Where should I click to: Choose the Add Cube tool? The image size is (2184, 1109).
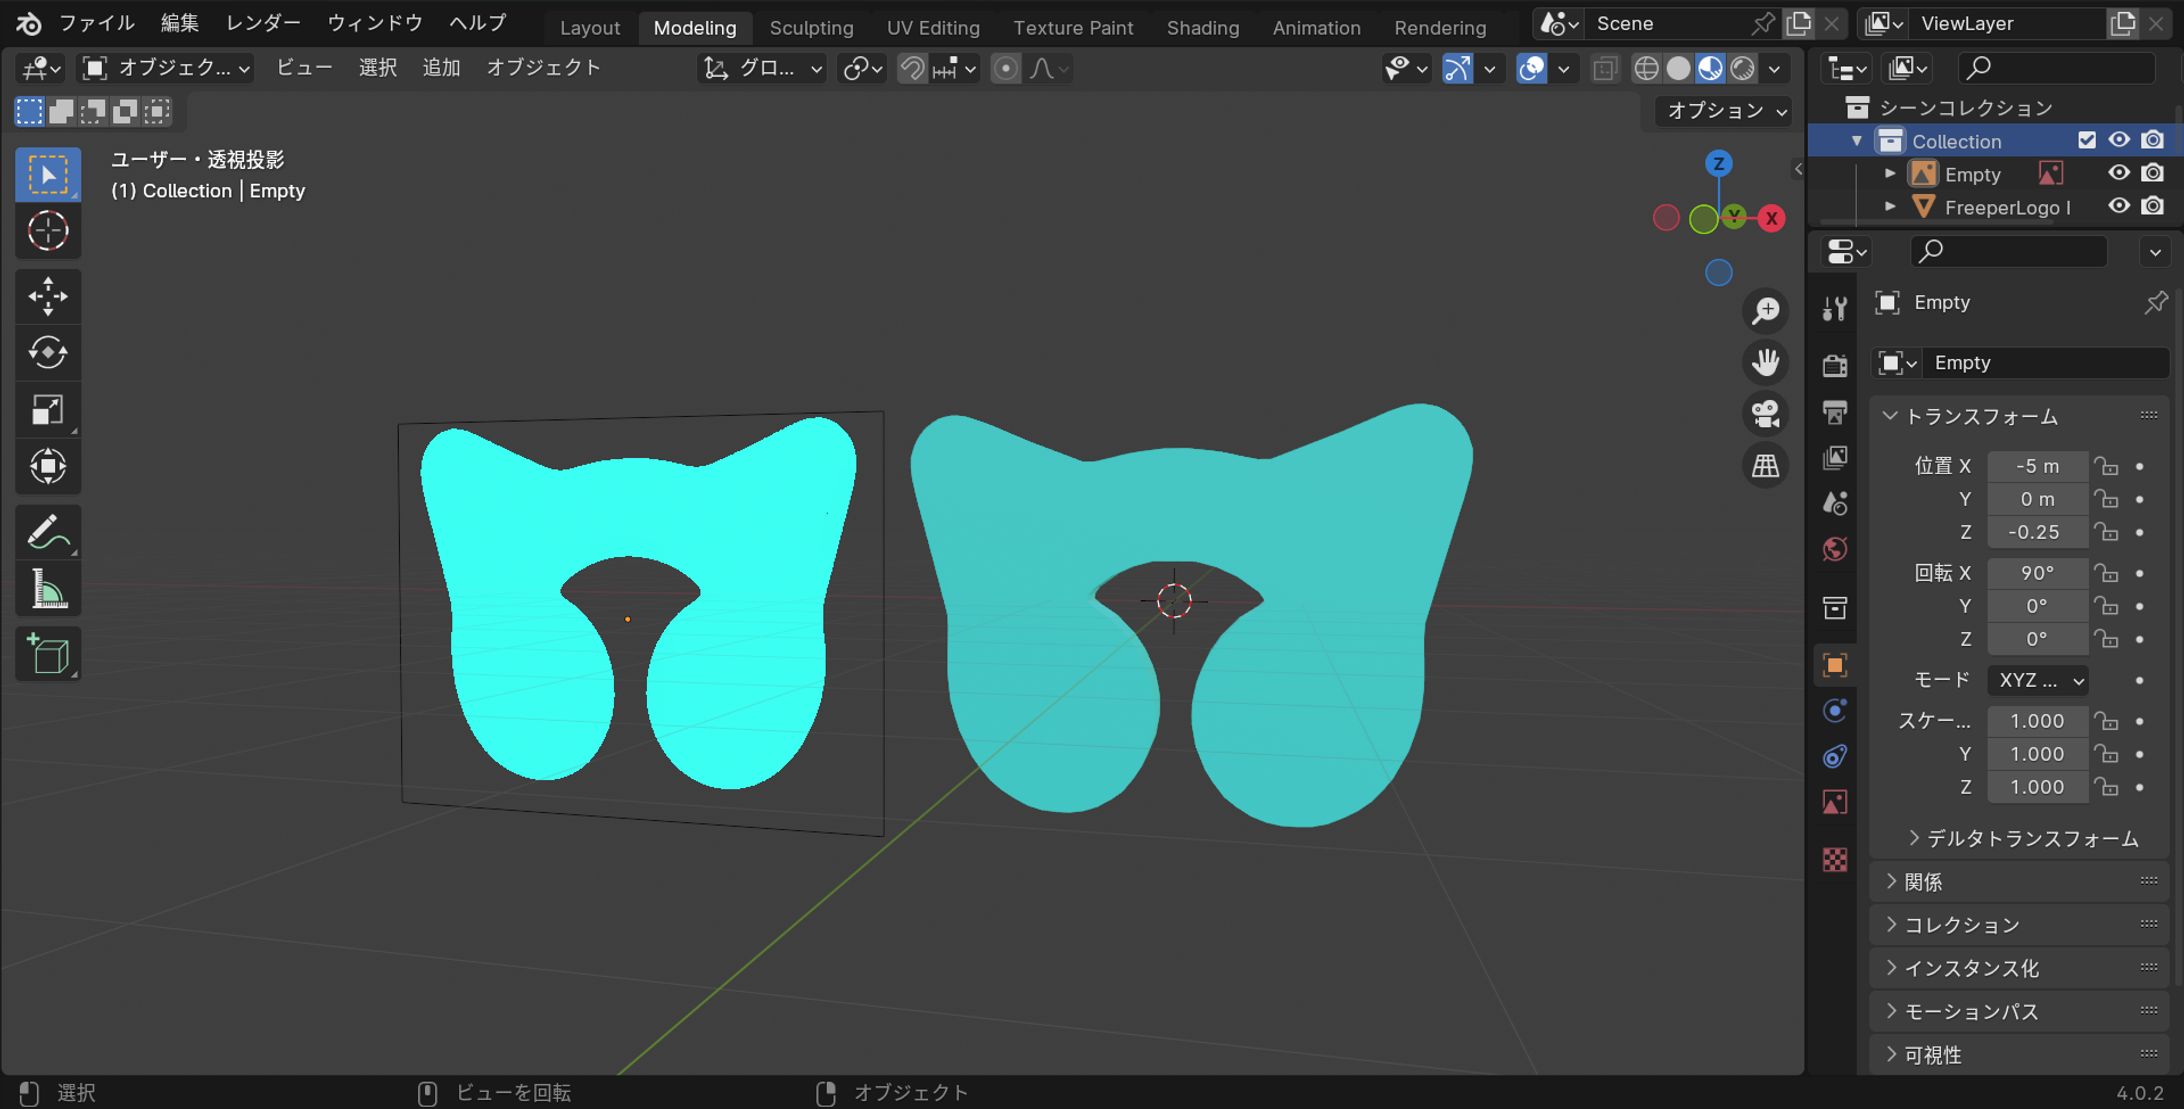tap(47, 655)
